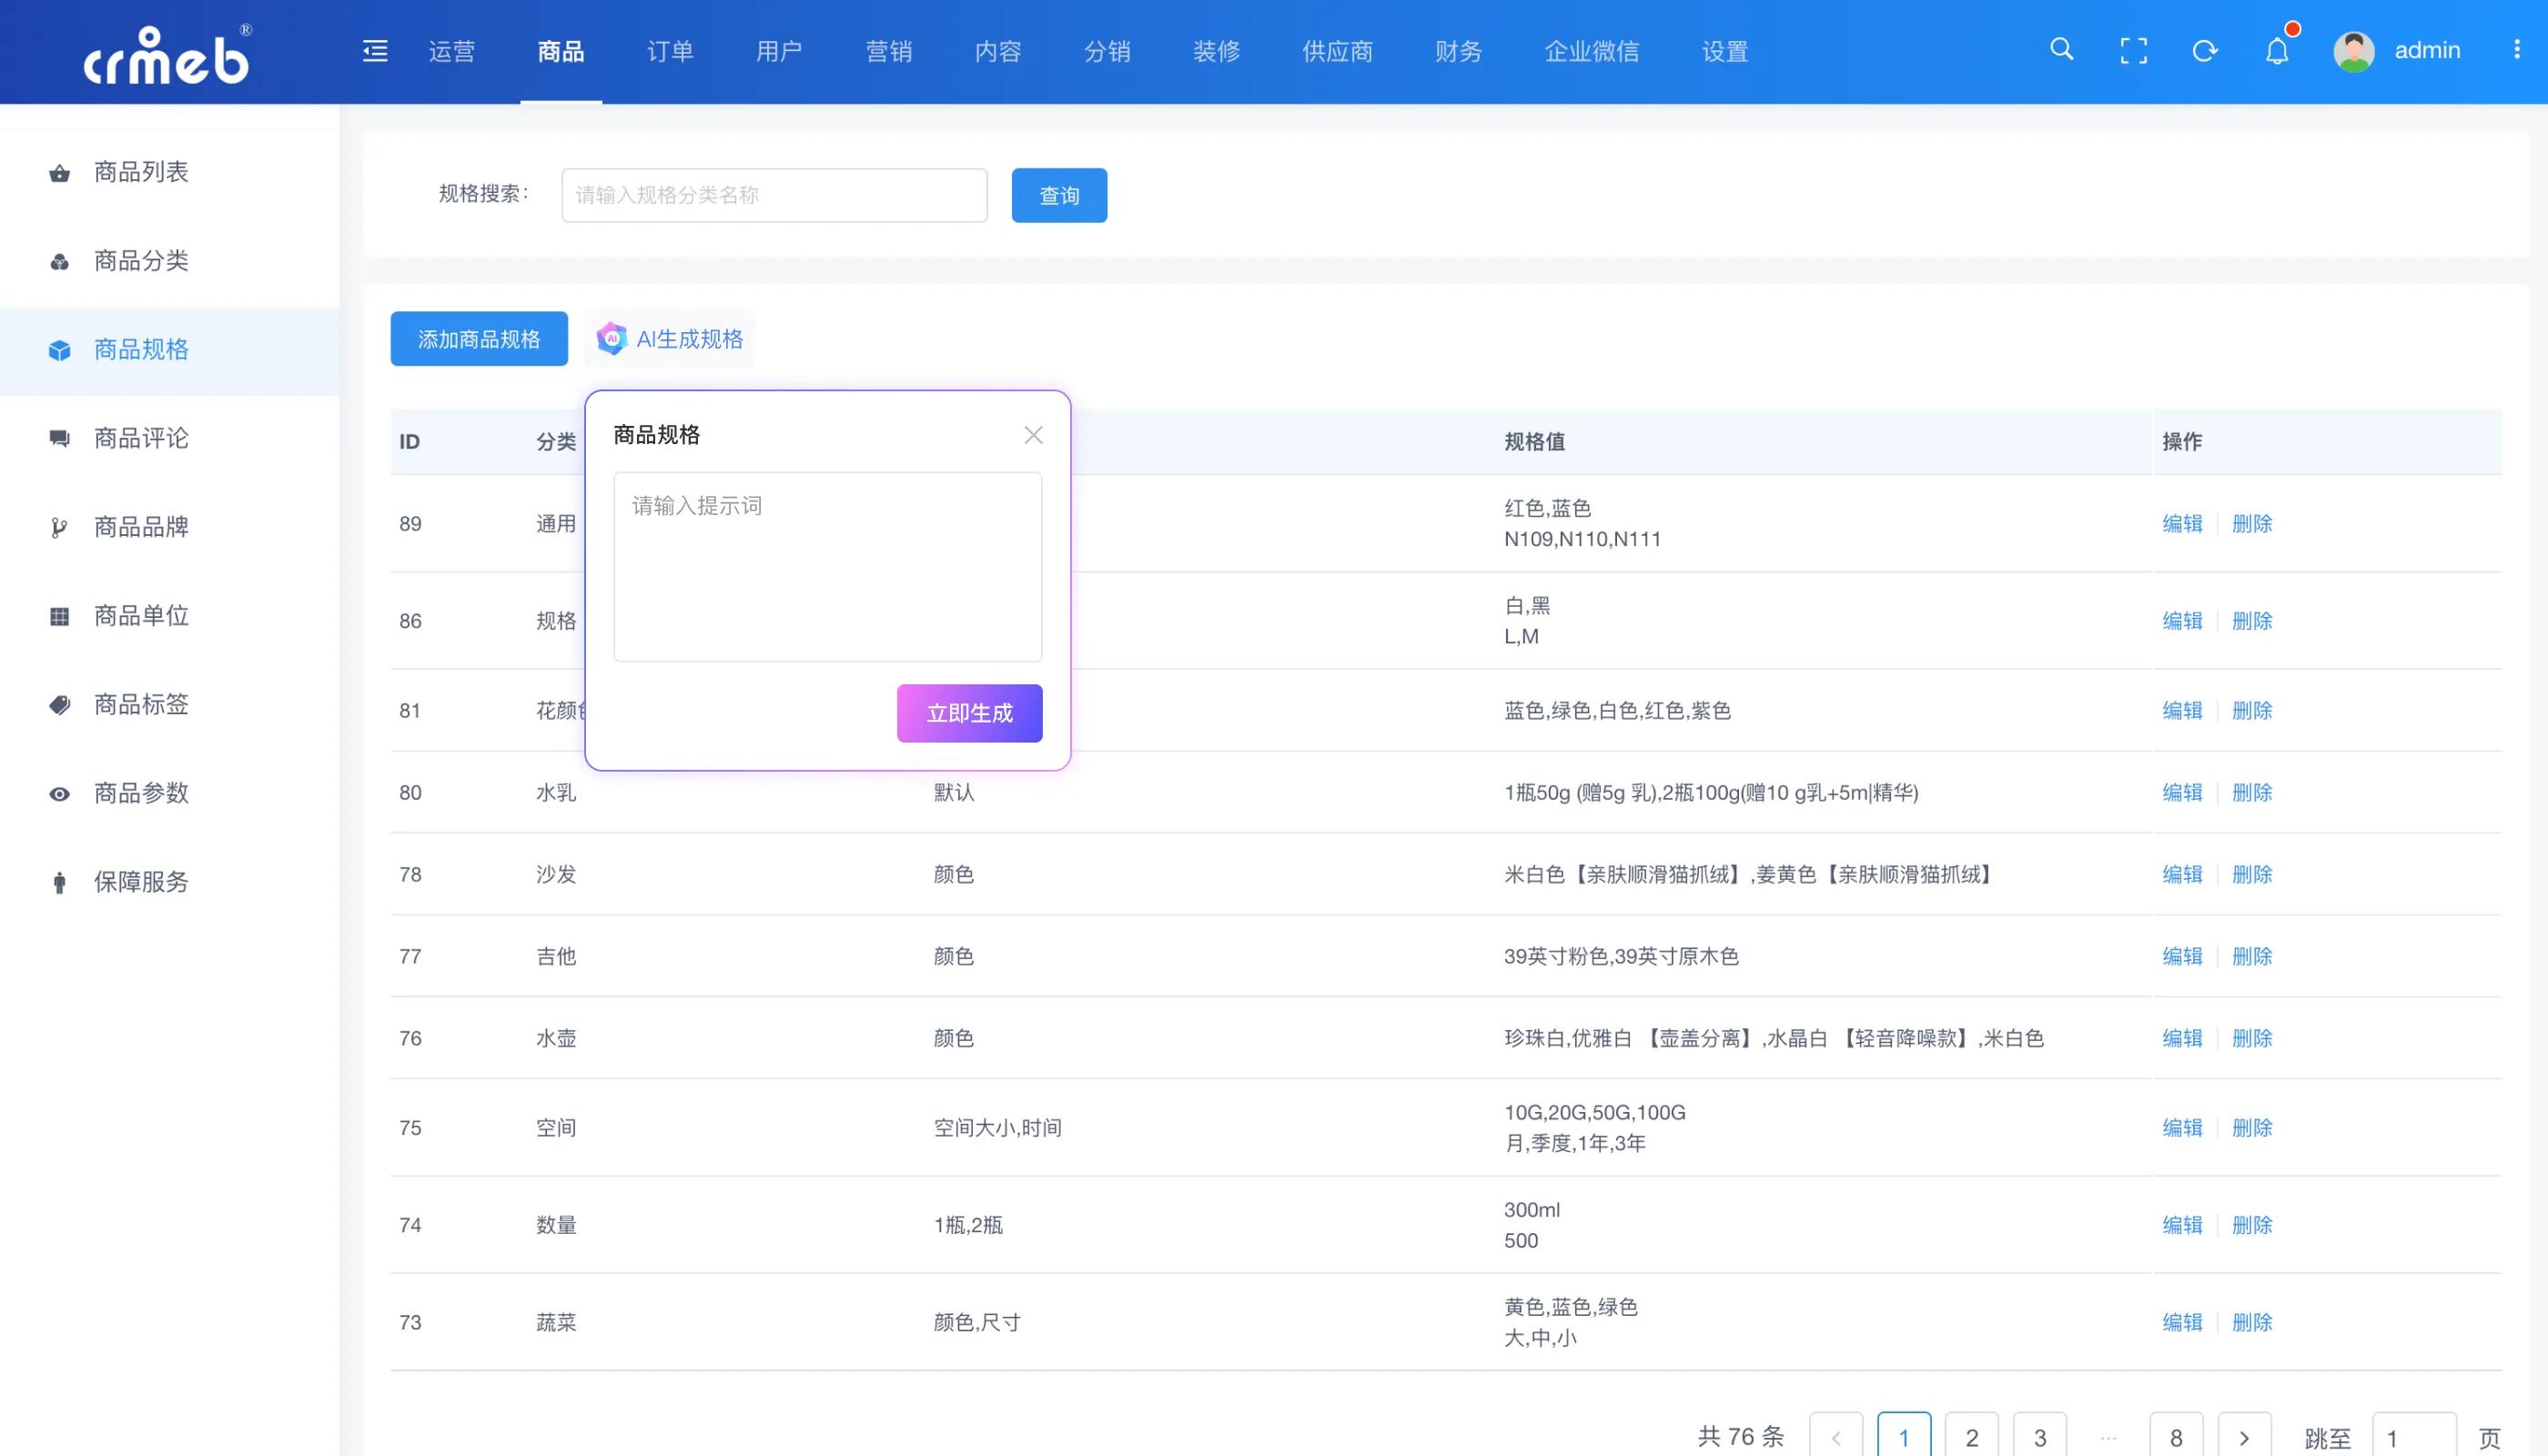Click the AI hexagon icon

(x=611, y=339)
